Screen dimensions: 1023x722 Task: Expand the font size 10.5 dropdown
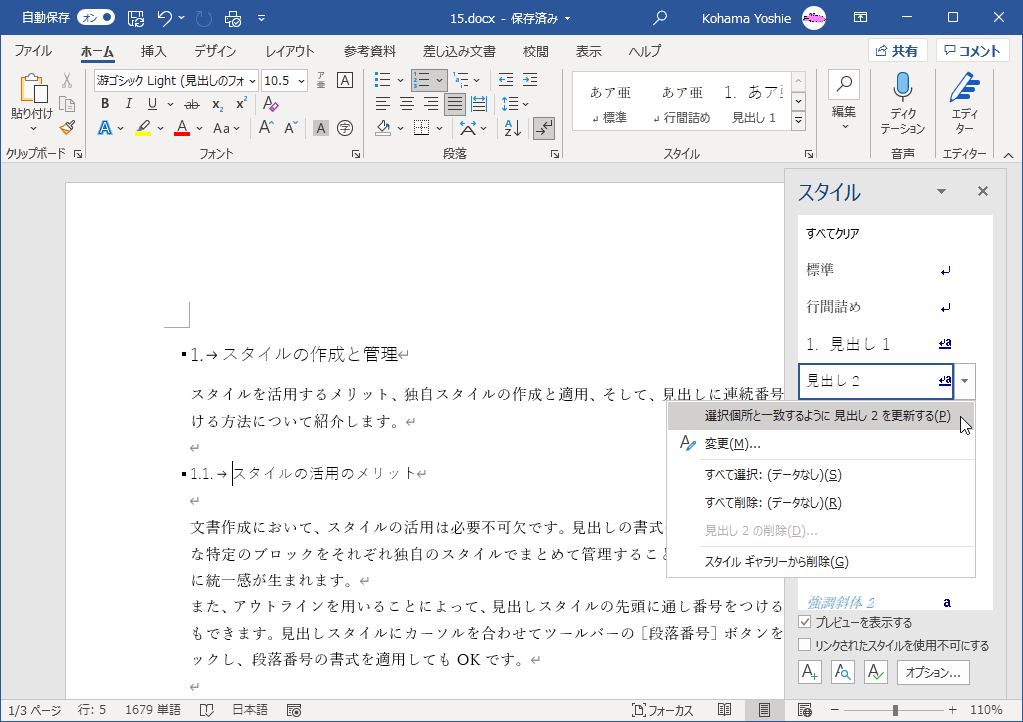[301, 80]
